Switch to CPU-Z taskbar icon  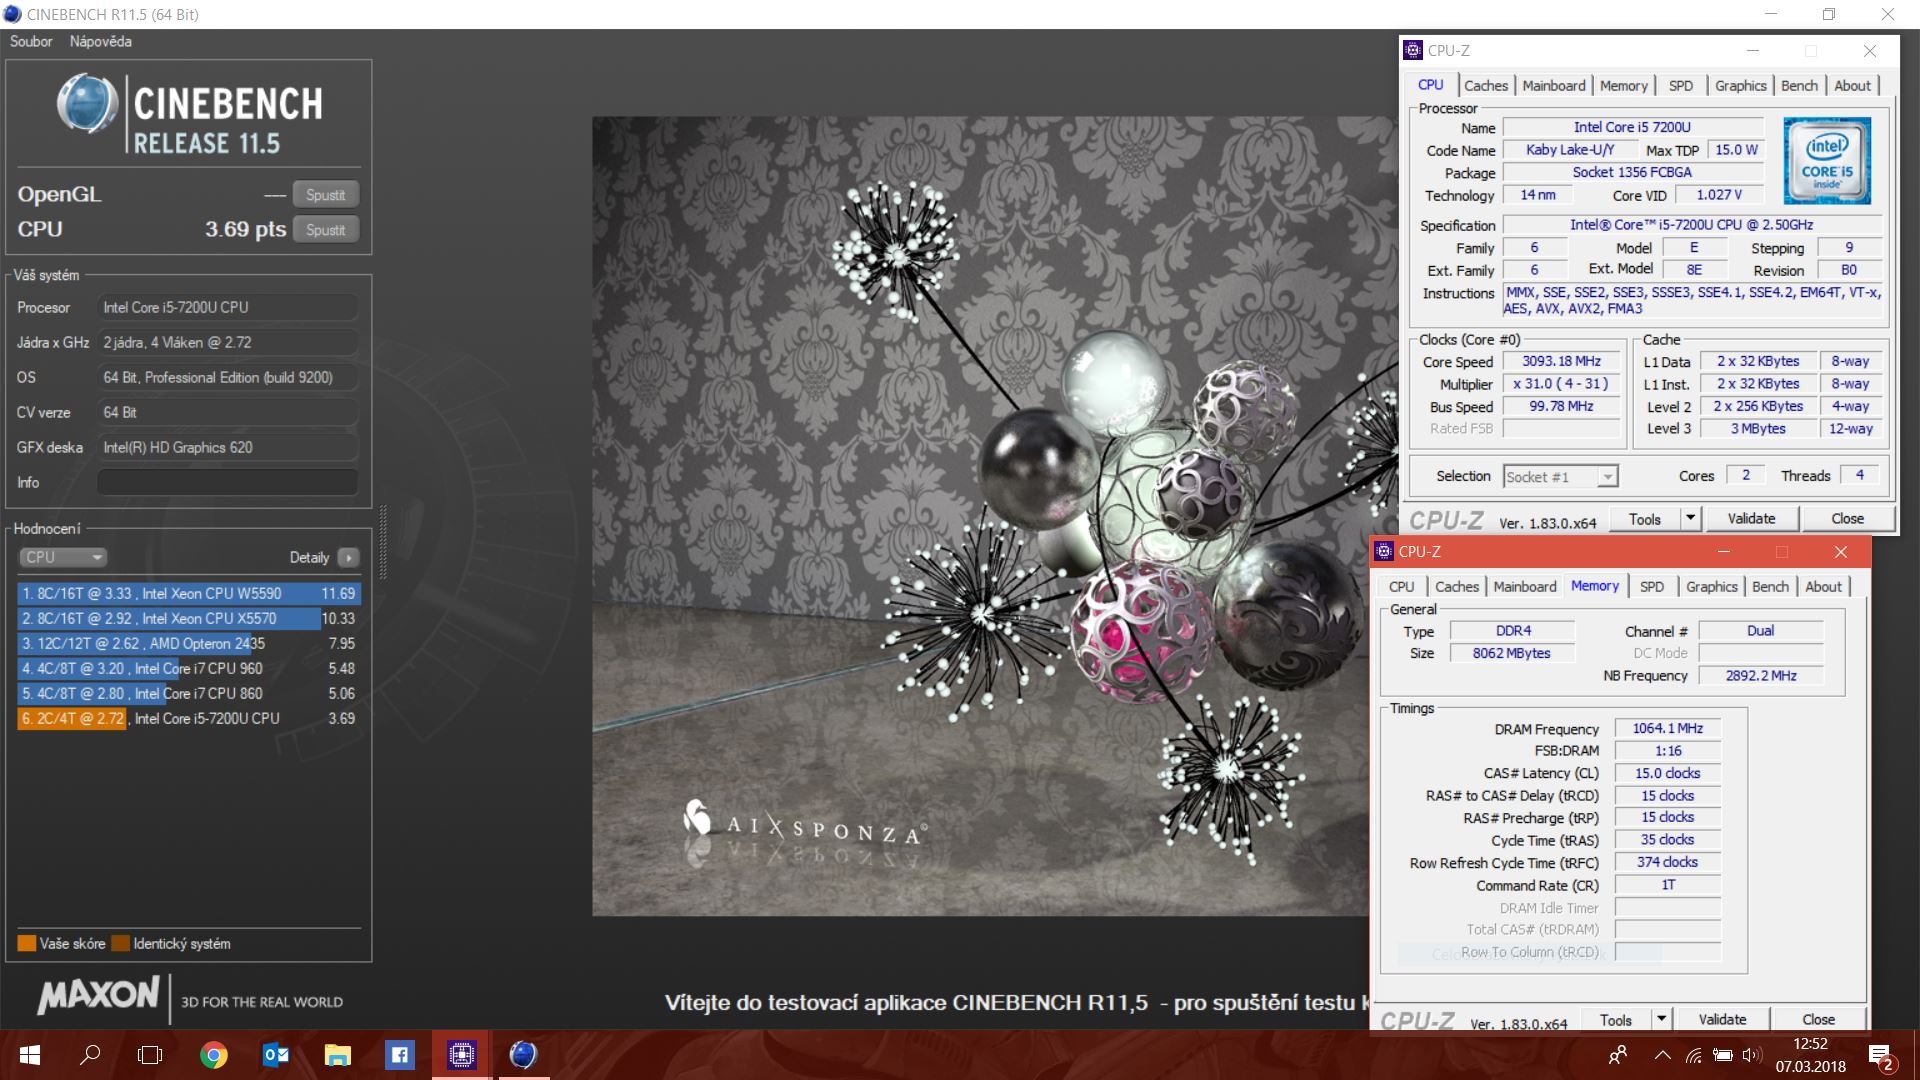point(461,1055)
